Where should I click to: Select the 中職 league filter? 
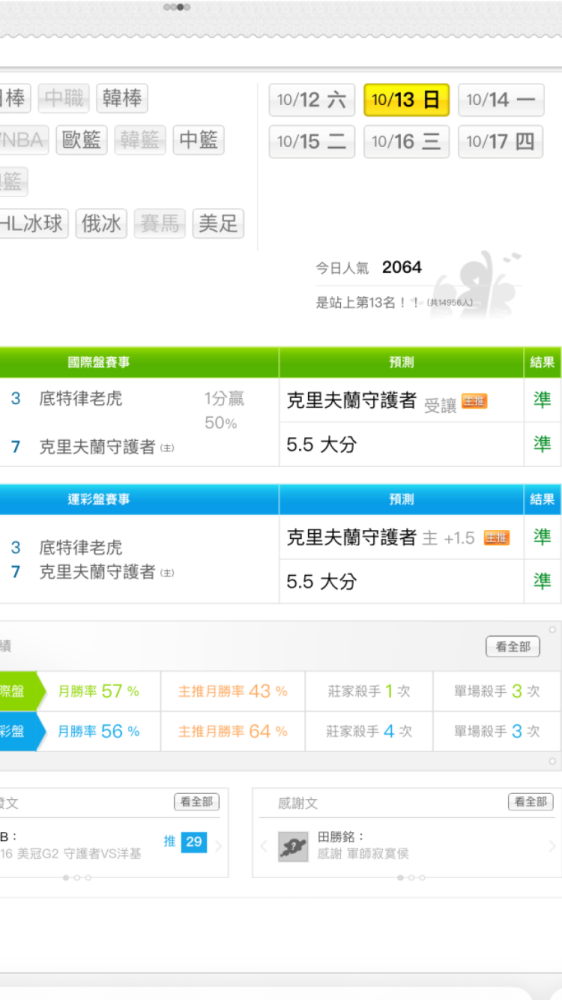coord(63,99)
